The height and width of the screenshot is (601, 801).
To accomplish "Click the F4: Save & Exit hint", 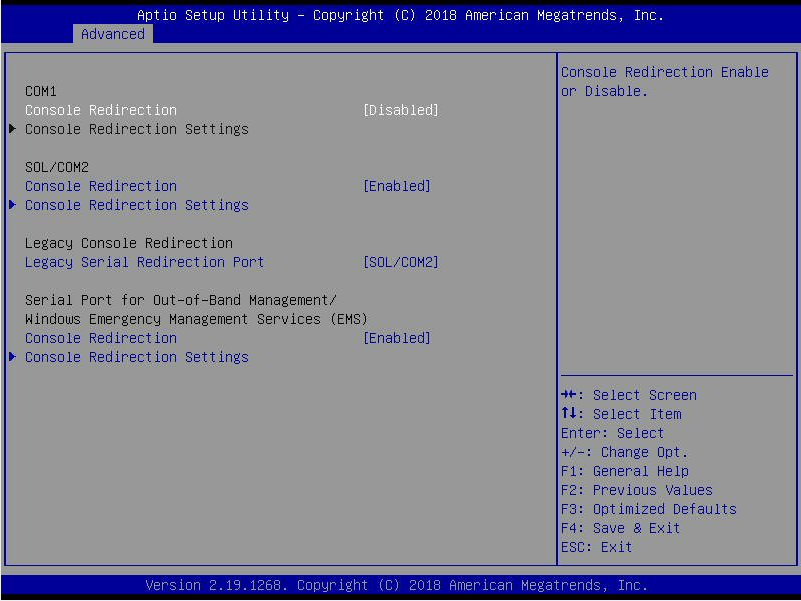I will (621, 528).
